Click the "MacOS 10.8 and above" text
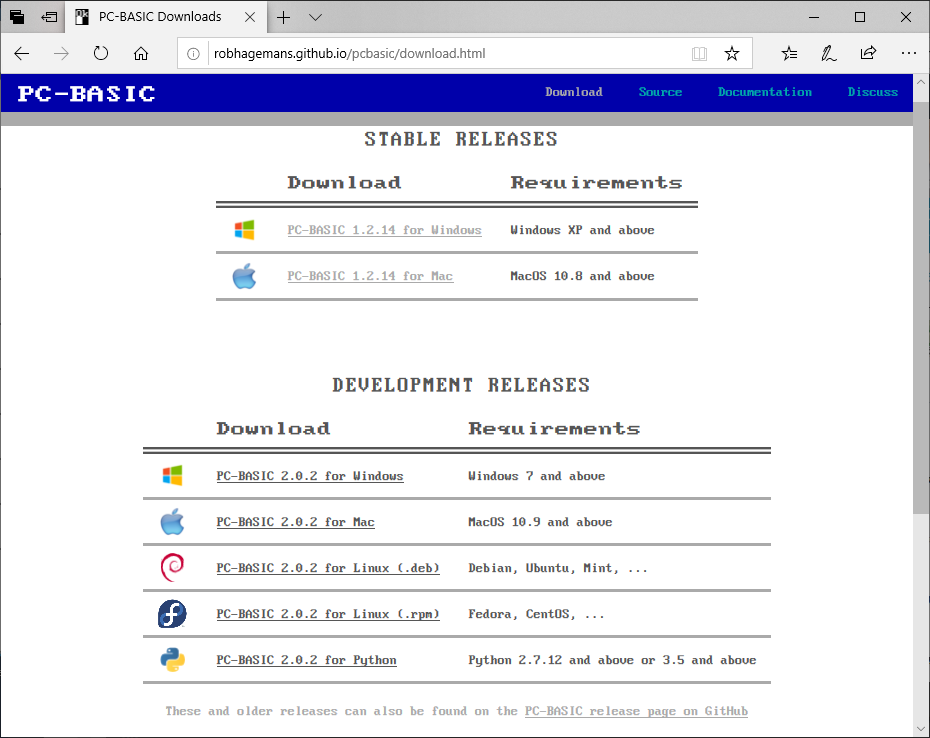 click(x=582, y=276)
